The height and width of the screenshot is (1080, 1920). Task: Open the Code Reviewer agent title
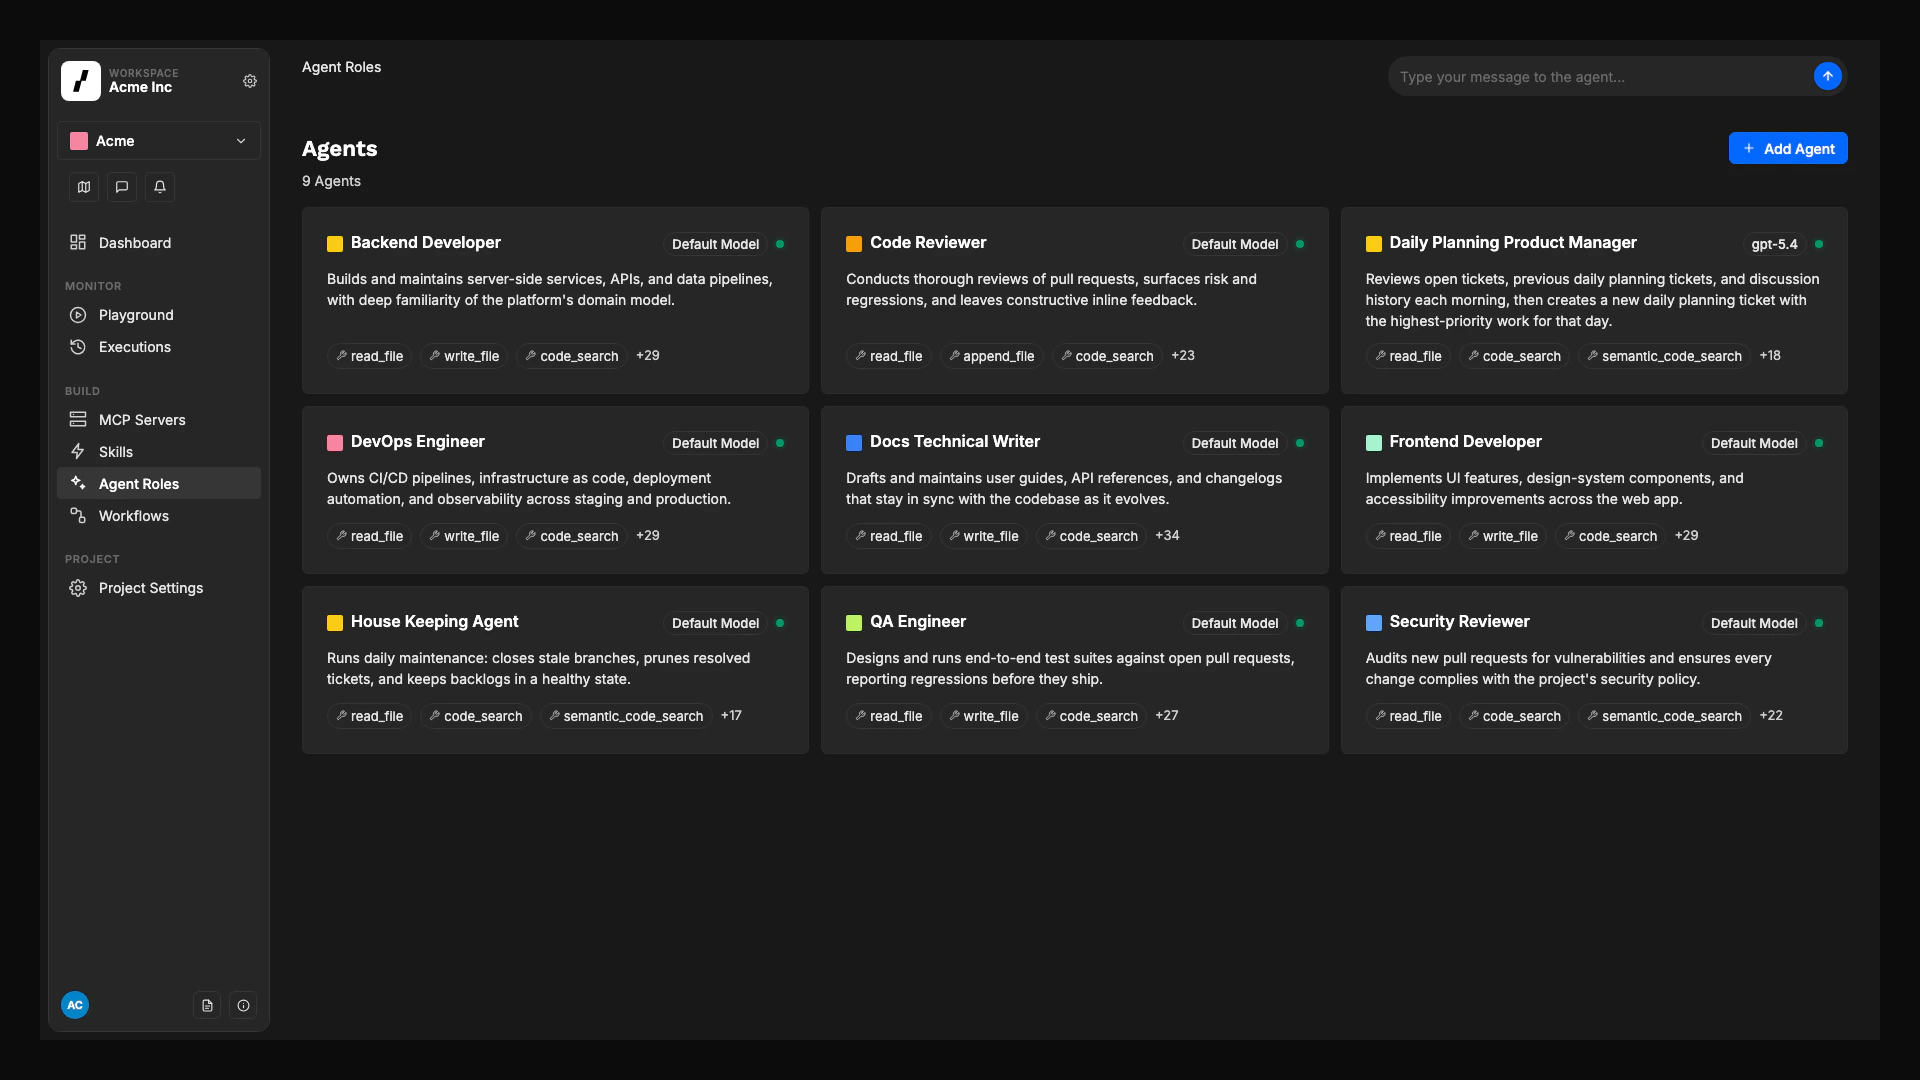pos(928,243)
